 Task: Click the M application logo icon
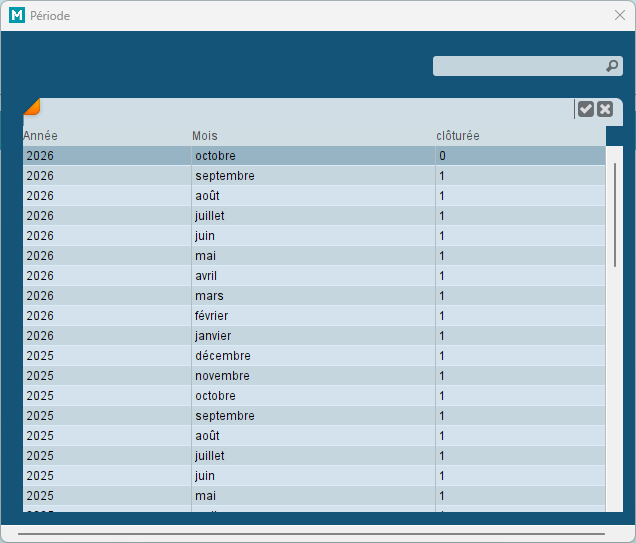[17, 15]
